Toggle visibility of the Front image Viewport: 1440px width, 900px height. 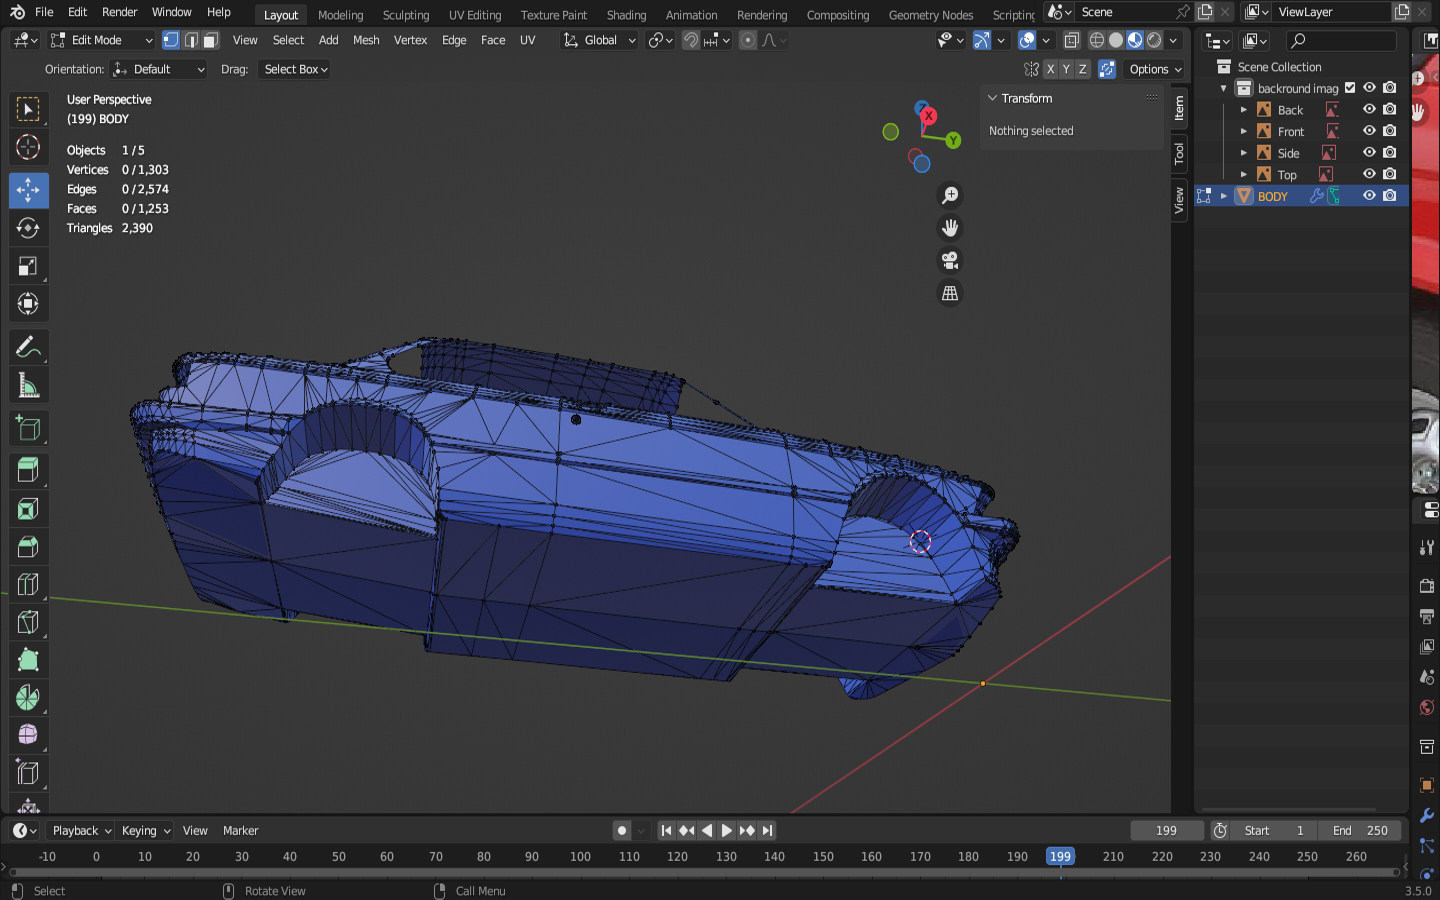pos(1369,131)
